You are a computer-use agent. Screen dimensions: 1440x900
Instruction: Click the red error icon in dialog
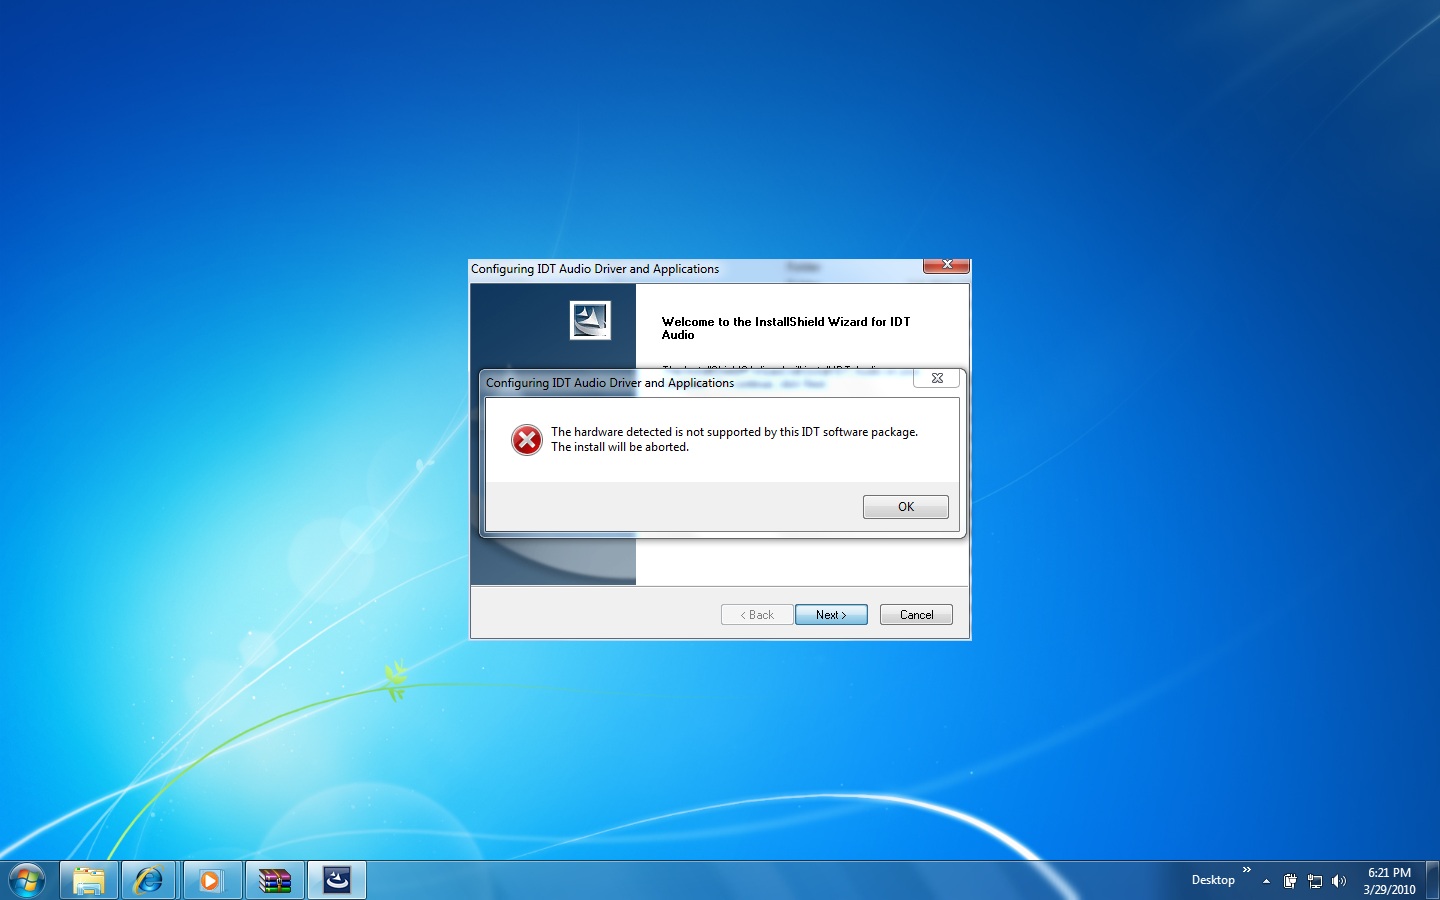coord(527,440)
